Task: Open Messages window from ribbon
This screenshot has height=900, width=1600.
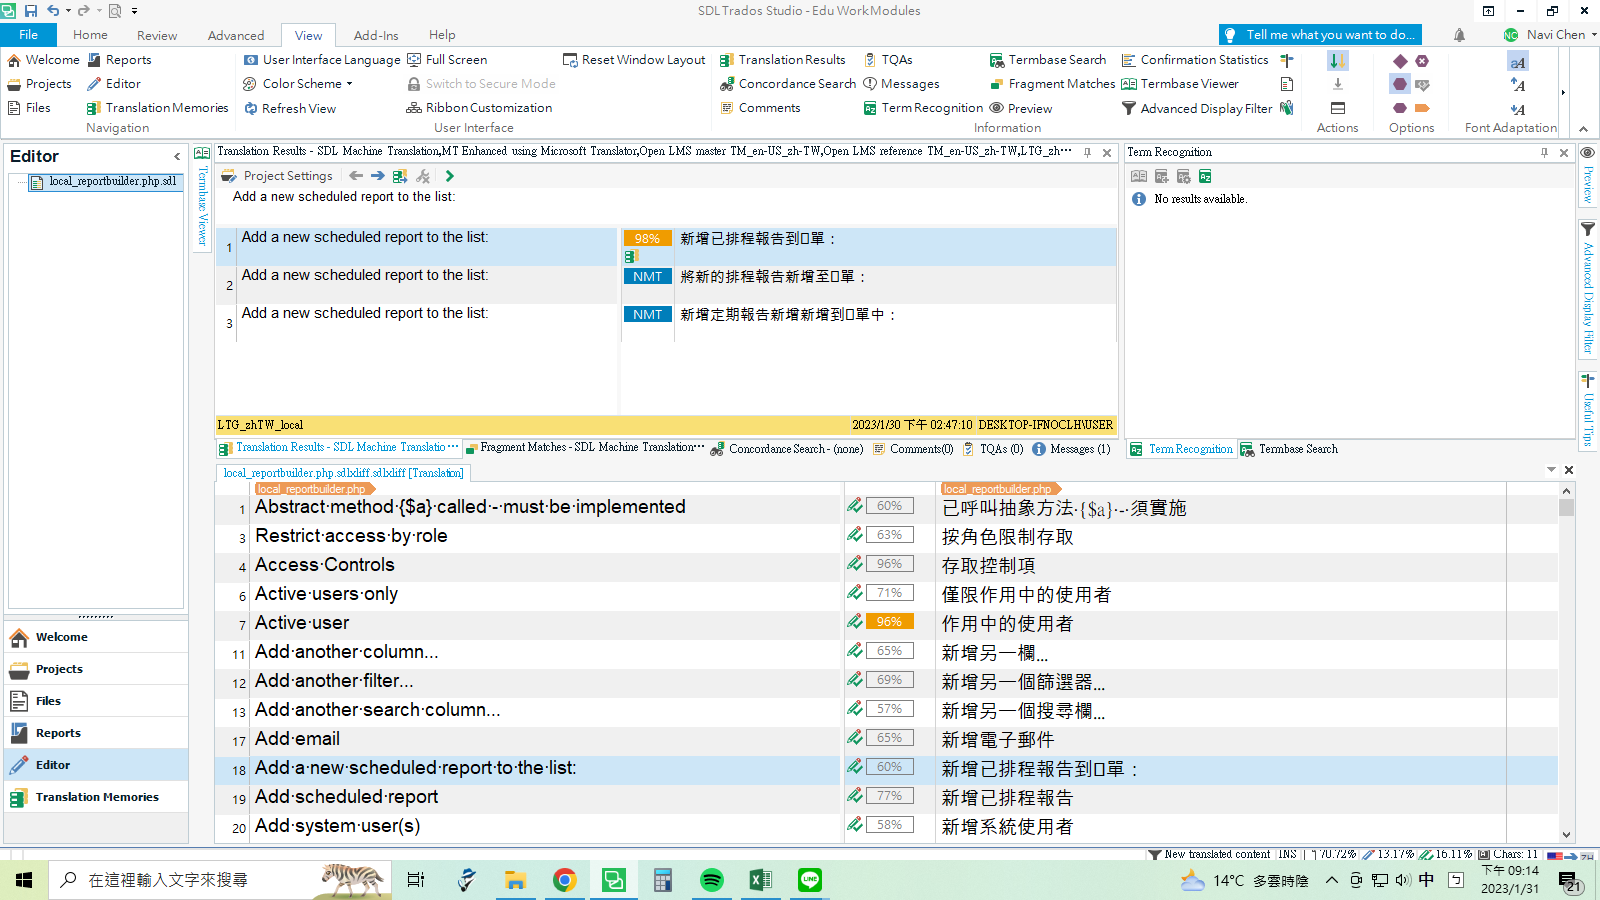Action: (x=901, y=84)
